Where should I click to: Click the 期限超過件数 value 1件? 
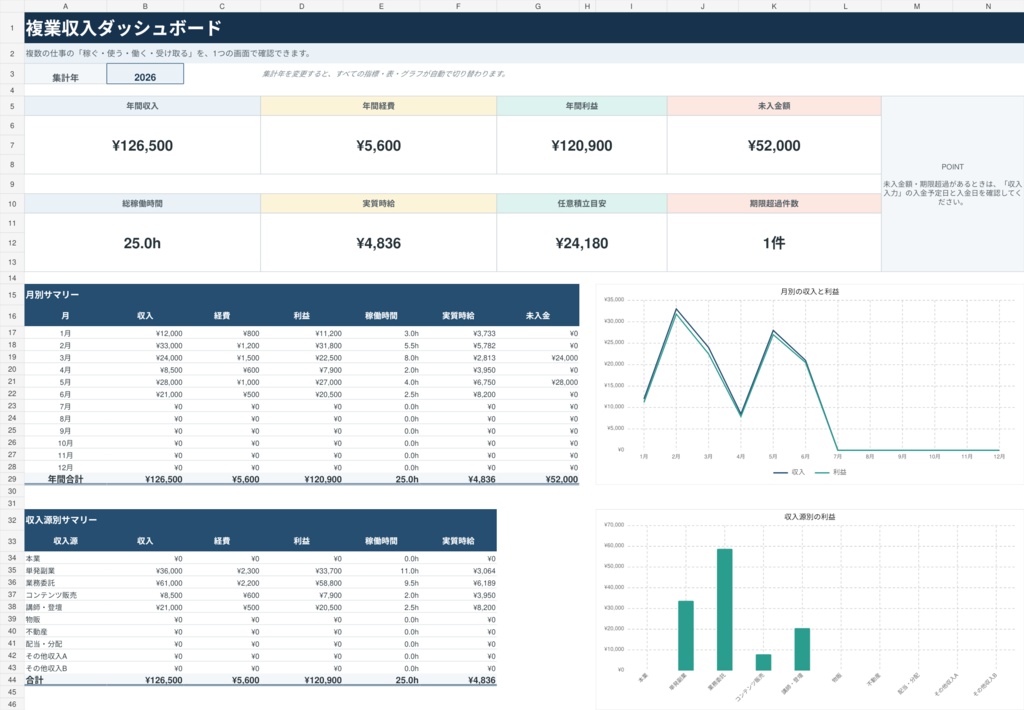point(774,243)
